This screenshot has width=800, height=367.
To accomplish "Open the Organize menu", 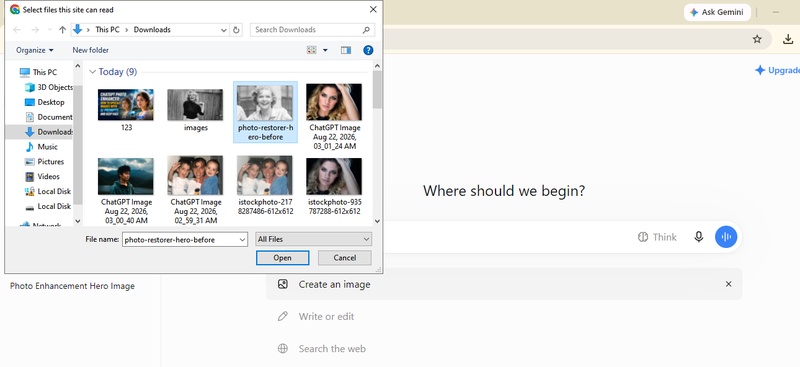I will pos(35,50).
